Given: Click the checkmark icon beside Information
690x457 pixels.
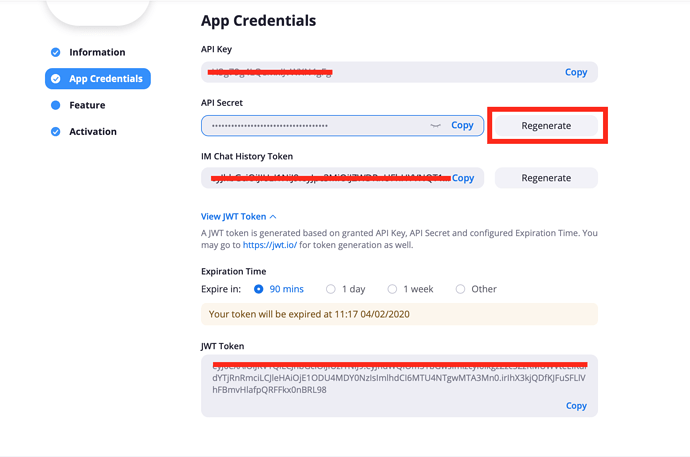Looking at the screenshot, I should coord(56,52).
